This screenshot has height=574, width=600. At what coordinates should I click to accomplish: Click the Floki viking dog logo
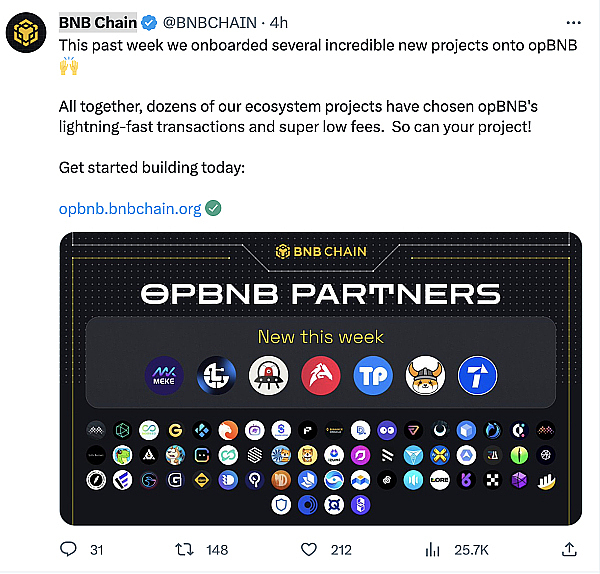point(425,375)
